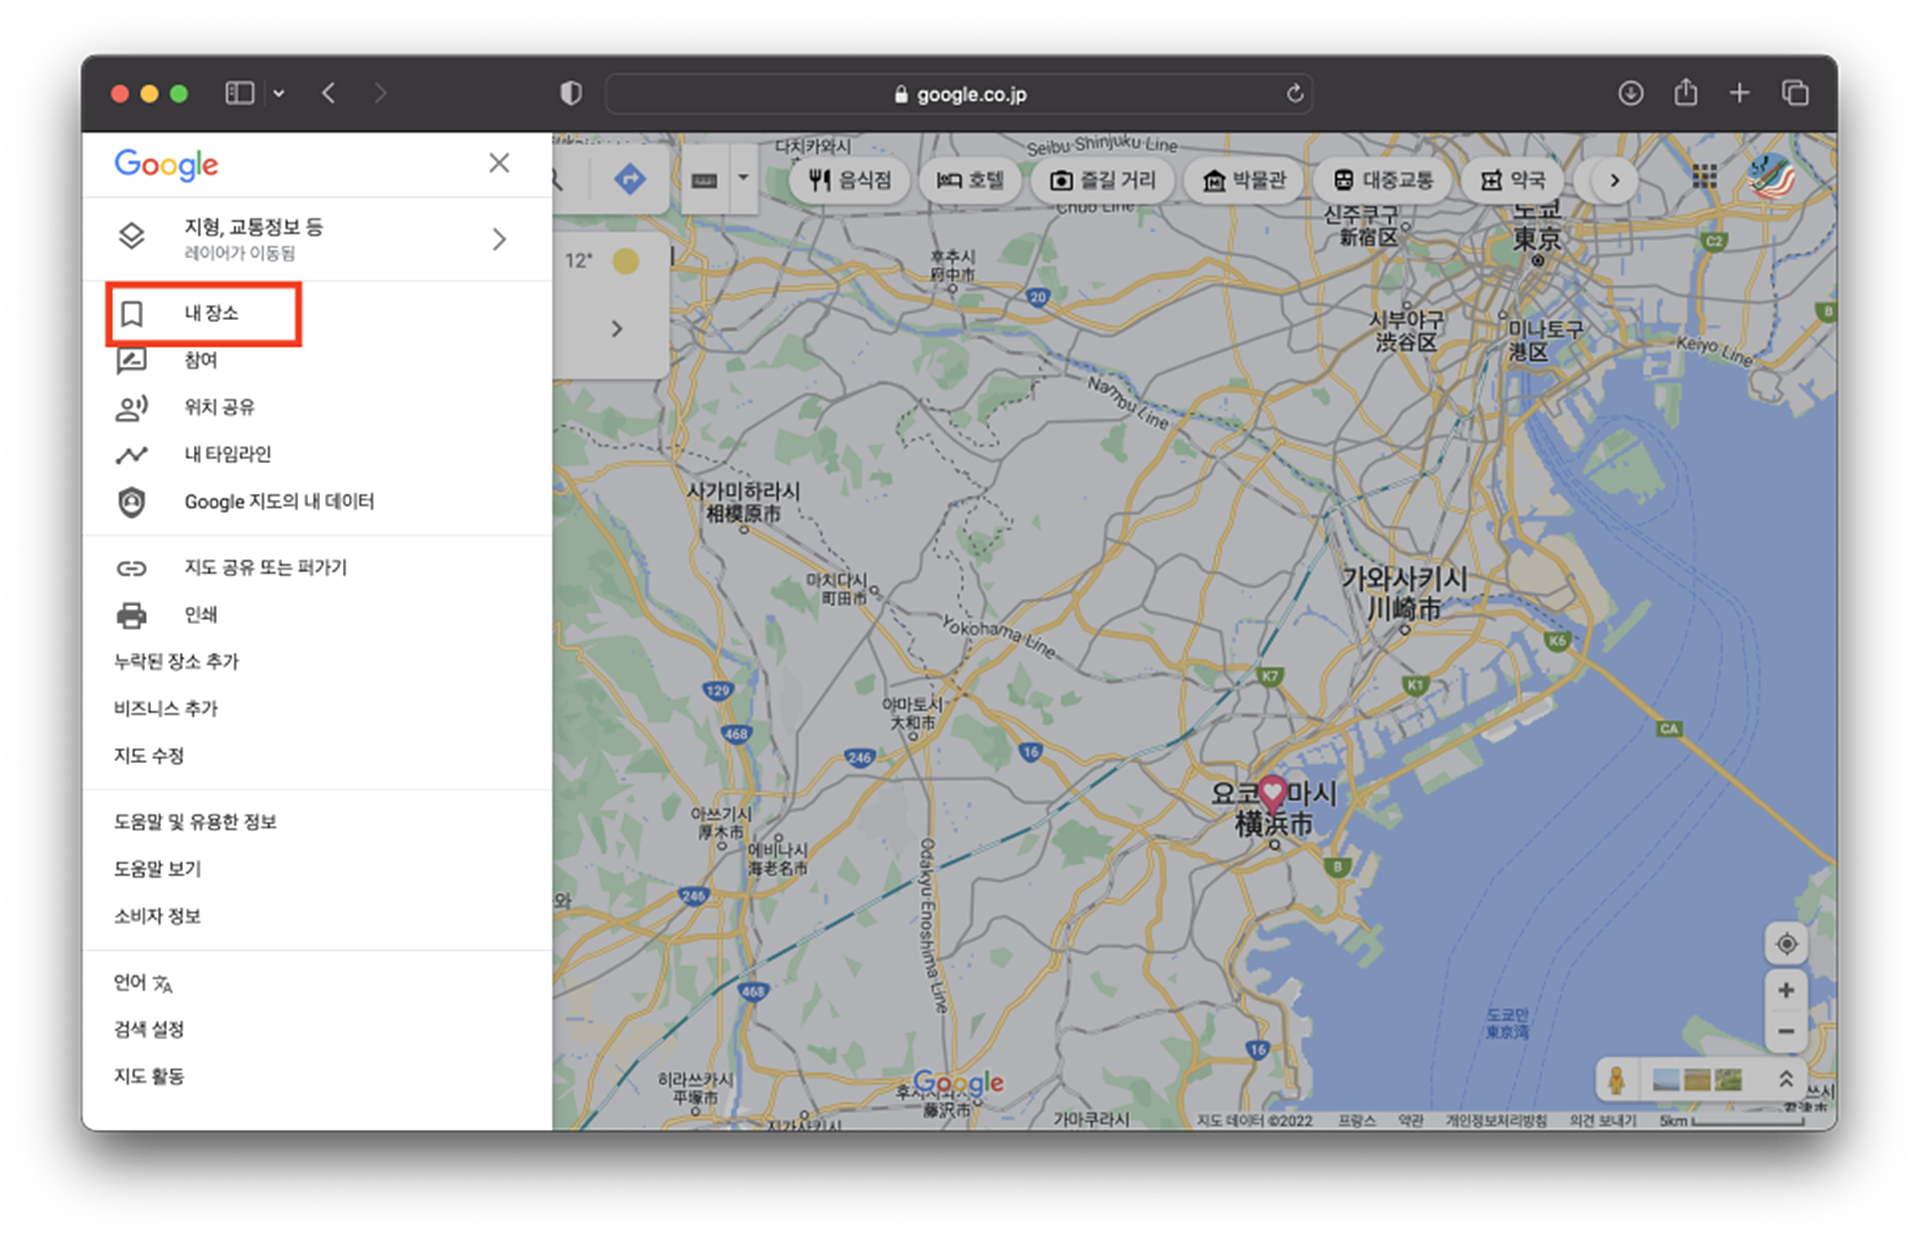
Task: Select the 호텔 category chip
Action: [x=970, y=180]
